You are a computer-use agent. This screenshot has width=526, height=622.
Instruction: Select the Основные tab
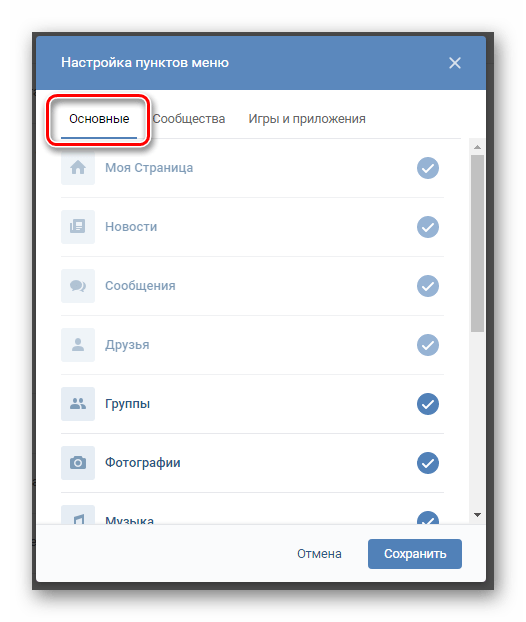click(99, 119)
